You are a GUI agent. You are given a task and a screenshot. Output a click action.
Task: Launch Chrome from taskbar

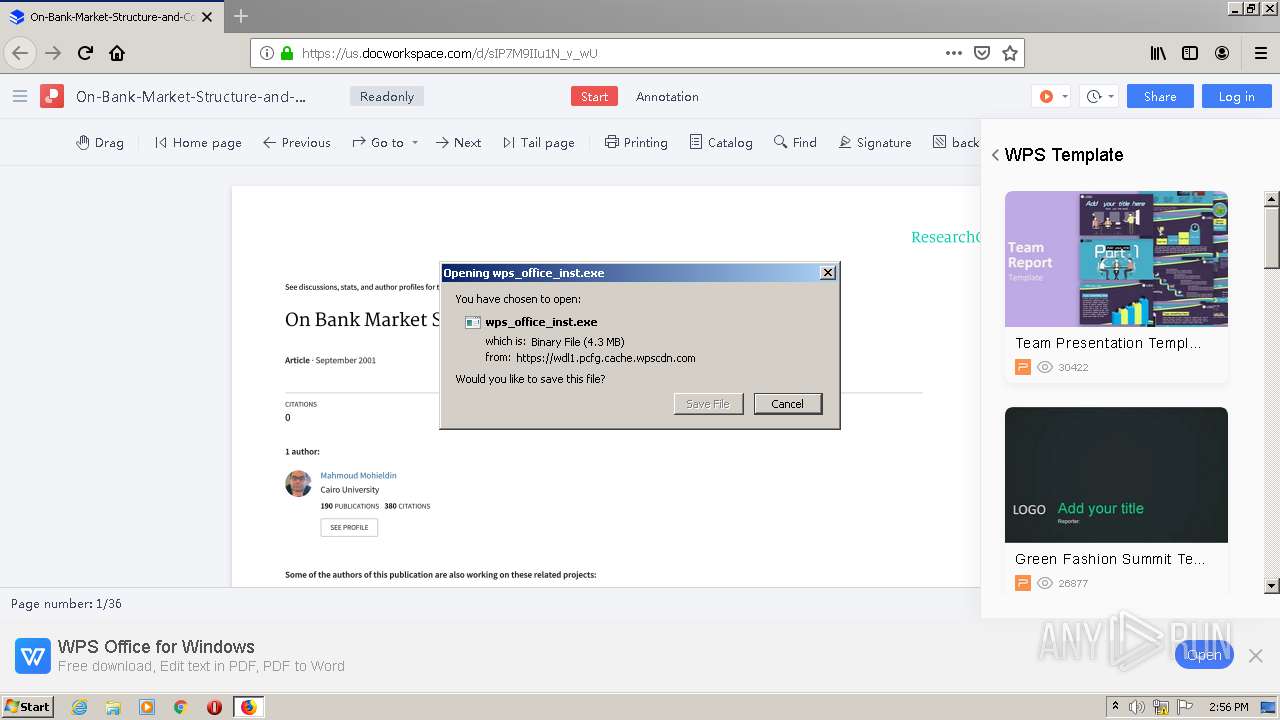pos(180,707)
